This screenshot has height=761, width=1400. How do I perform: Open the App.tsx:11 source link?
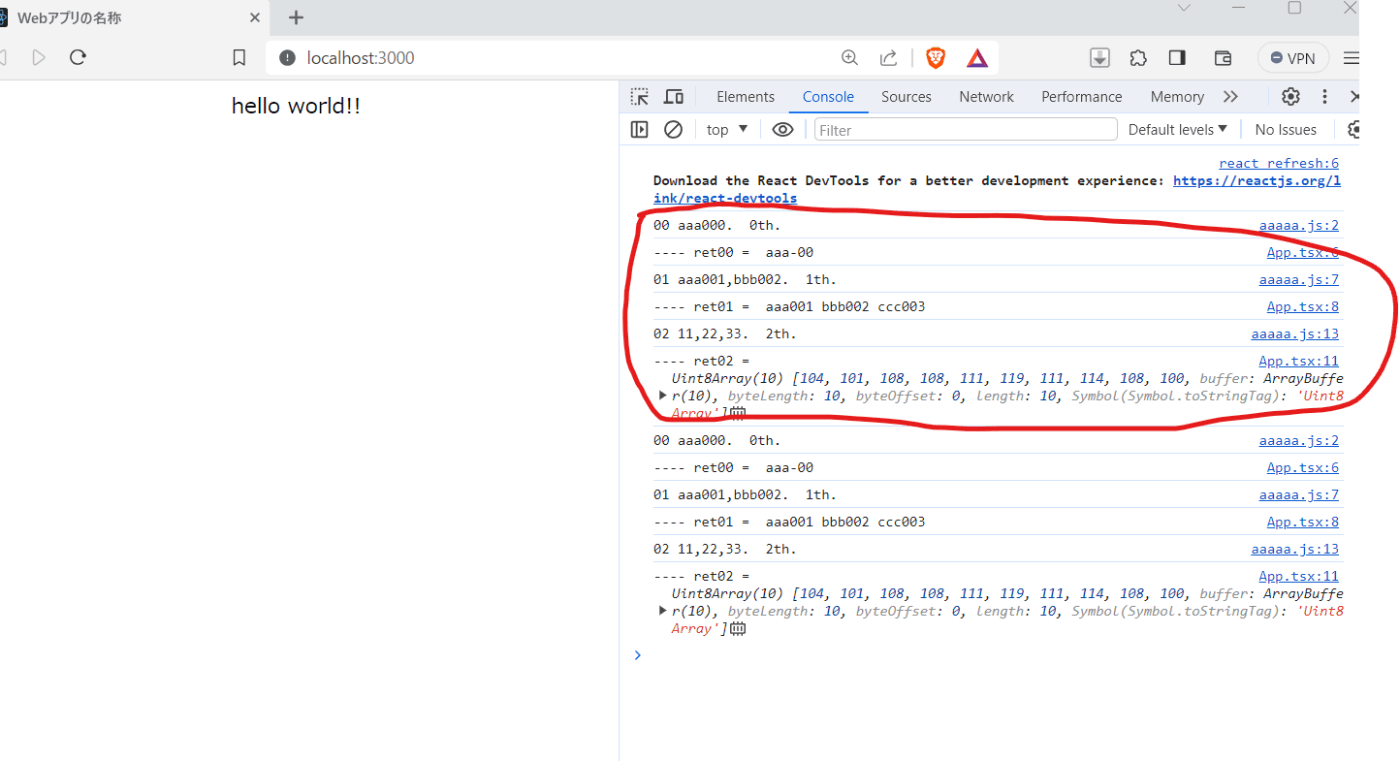(1299, 361)
